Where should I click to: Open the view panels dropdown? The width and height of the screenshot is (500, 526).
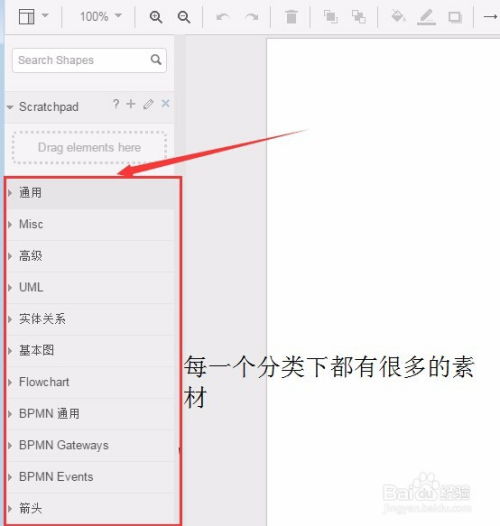[x=34, y=16]
